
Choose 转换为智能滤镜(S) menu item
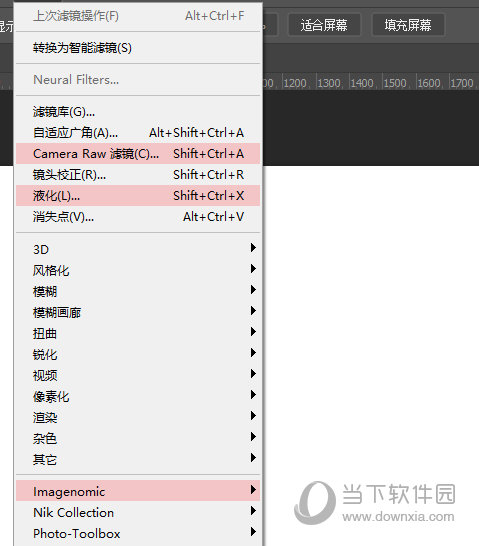(138, 48)
